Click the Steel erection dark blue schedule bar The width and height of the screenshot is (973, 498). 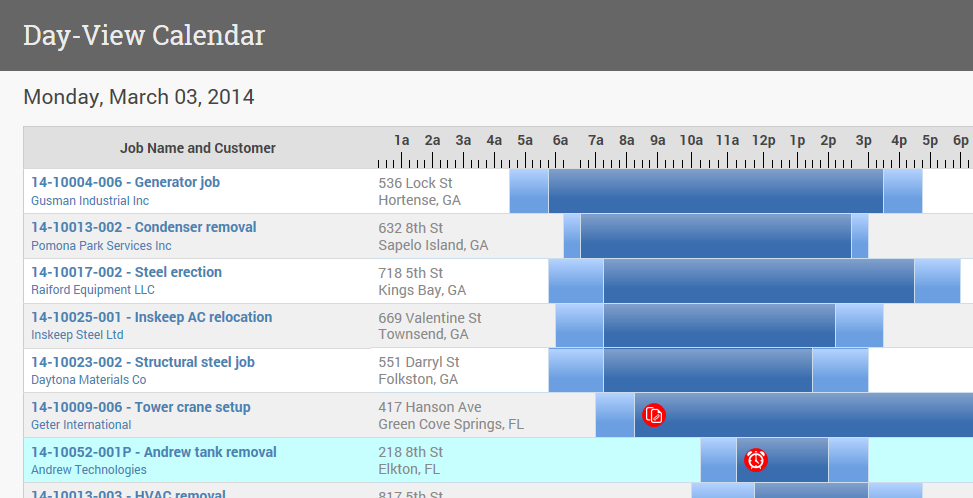tap(758, 281)
